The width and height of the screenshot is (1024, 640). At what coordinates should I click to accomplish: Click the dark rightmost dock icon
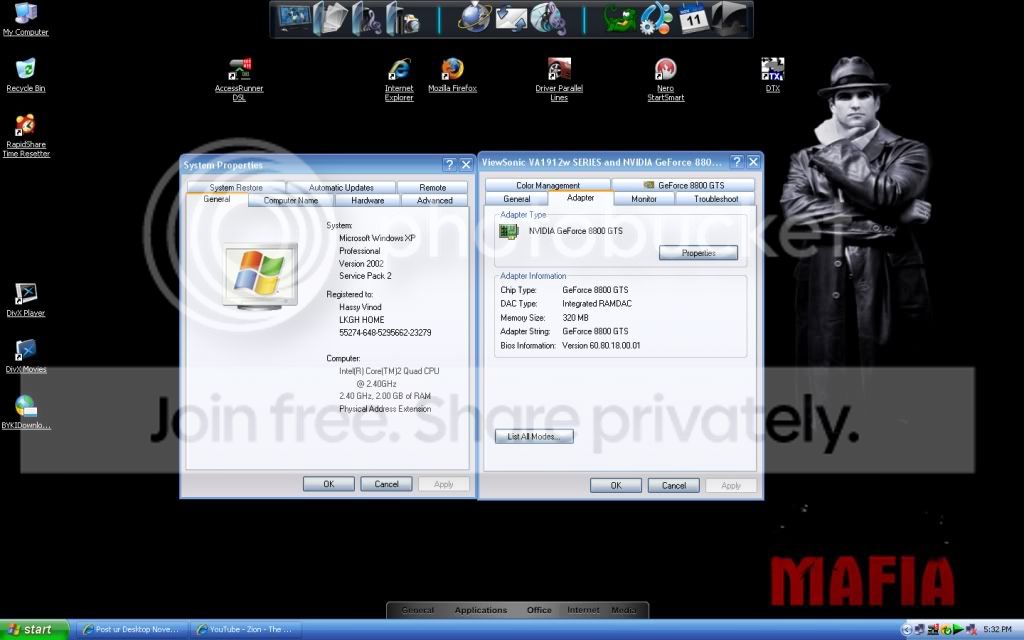(729, 18)
